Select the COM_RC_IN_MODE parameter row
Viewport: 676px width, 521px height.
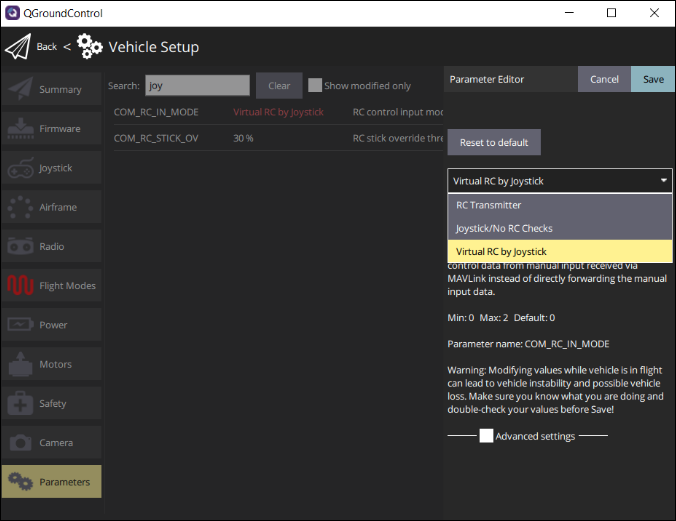[x=278, y=112]
